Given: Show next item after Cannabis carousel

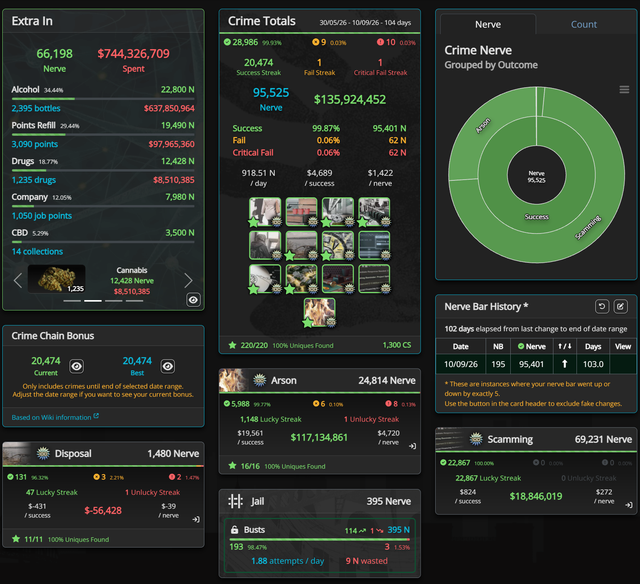Looking at the screenshot, I should [188, 280].
